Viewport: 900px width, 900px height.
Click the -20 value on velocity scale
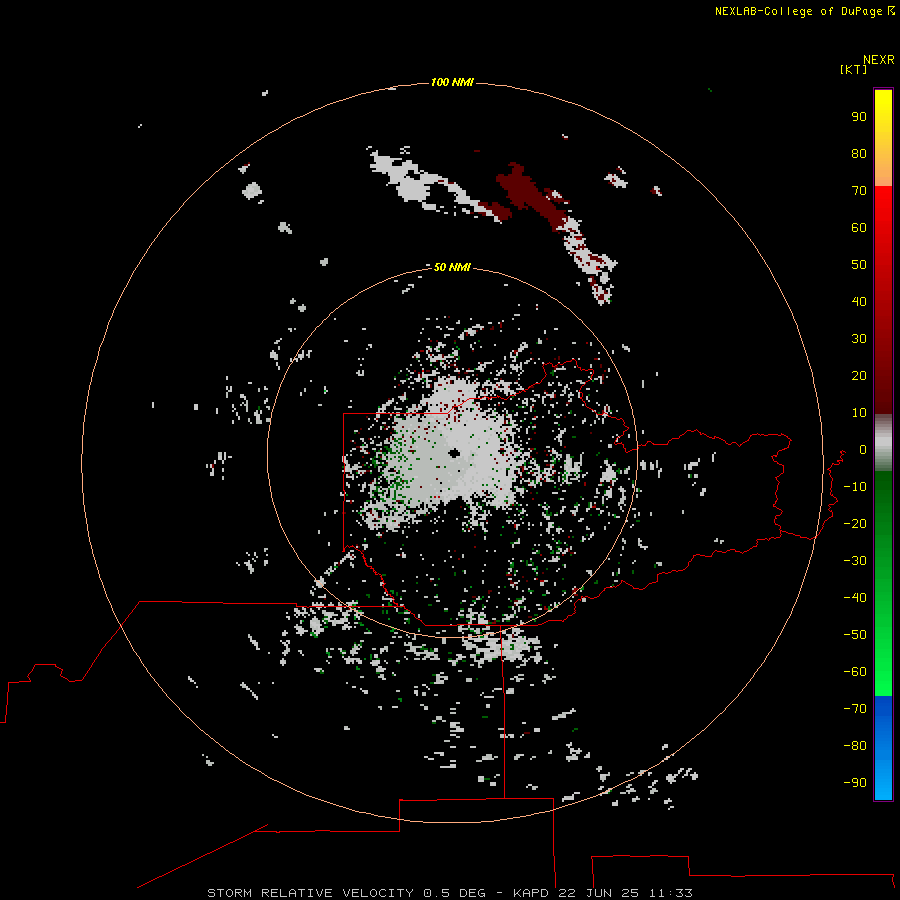point(855,524)
